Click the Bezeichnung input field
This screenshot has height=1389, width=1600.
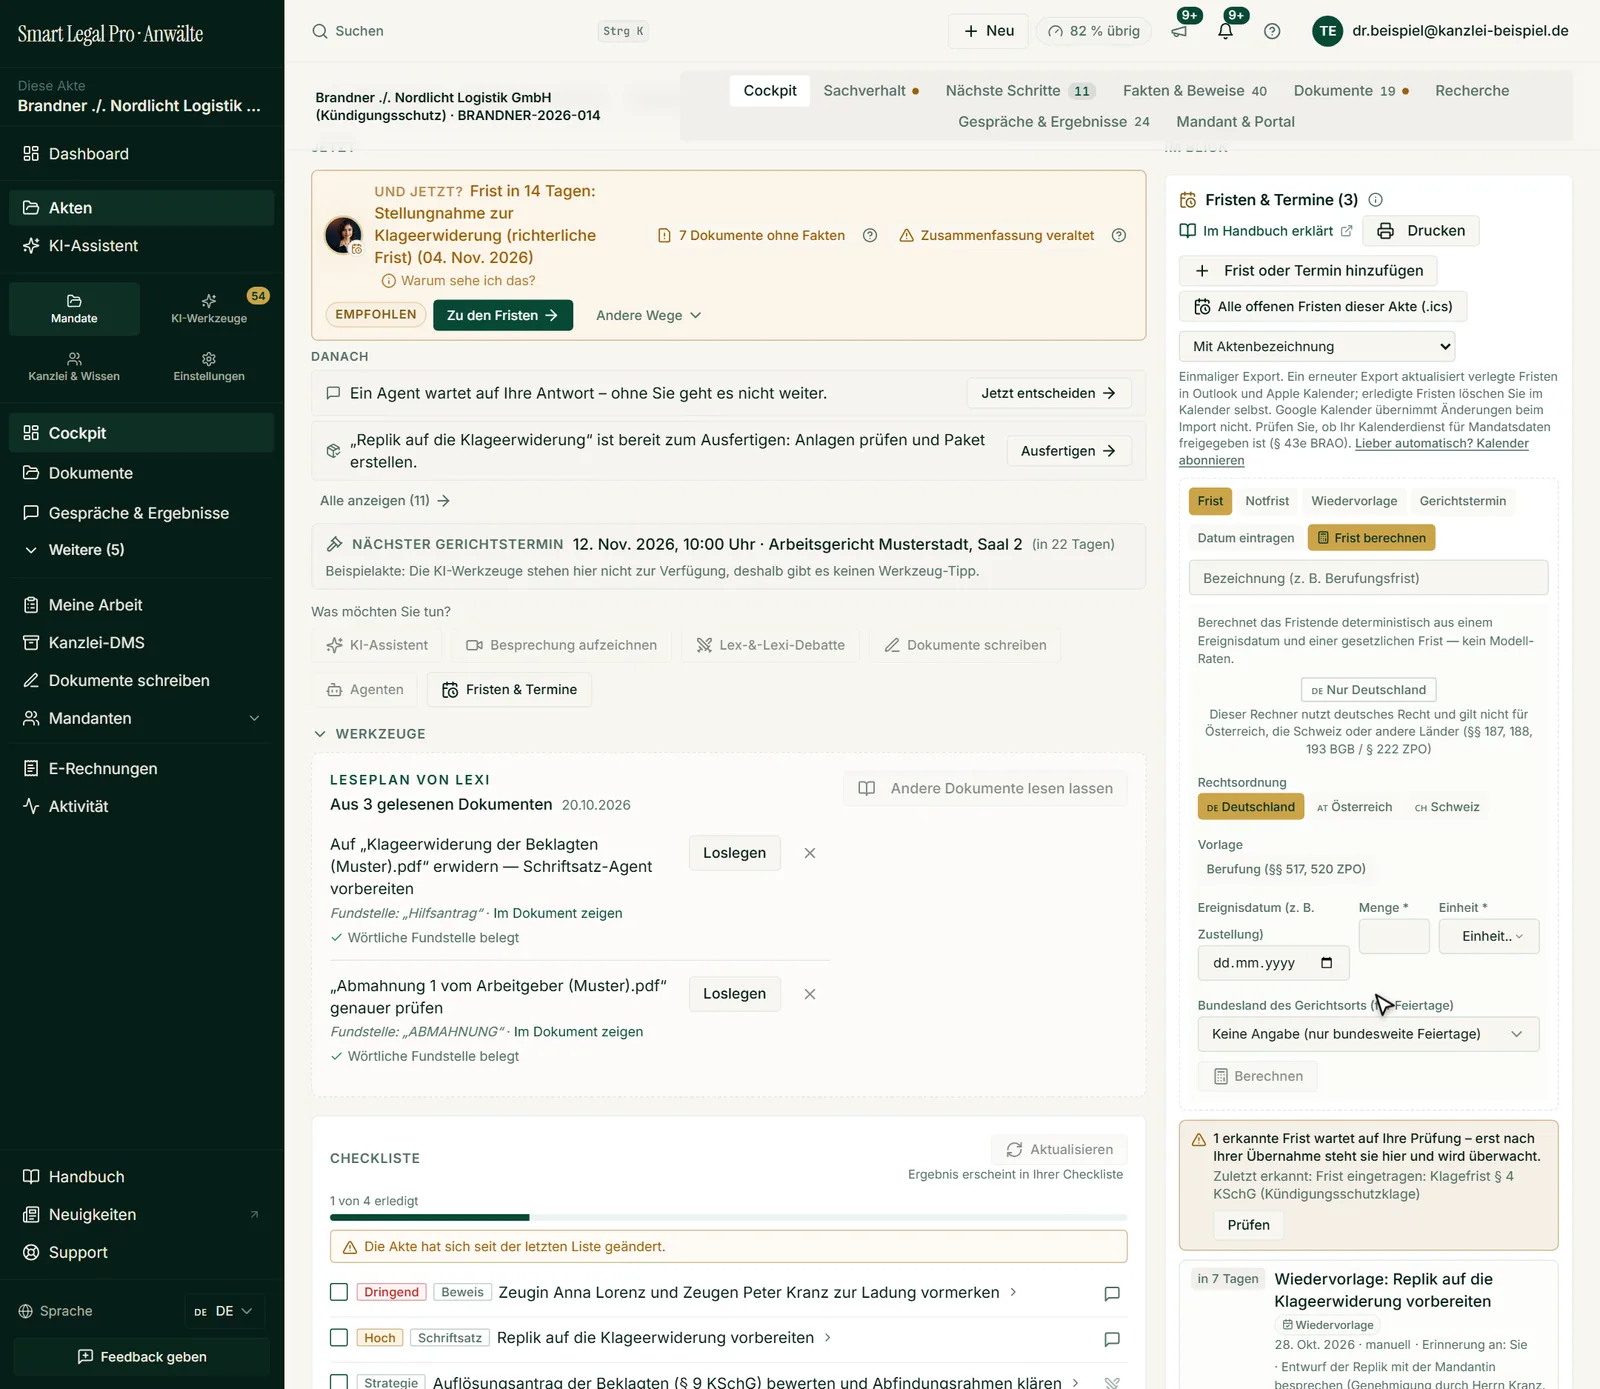click(1368, 578)
